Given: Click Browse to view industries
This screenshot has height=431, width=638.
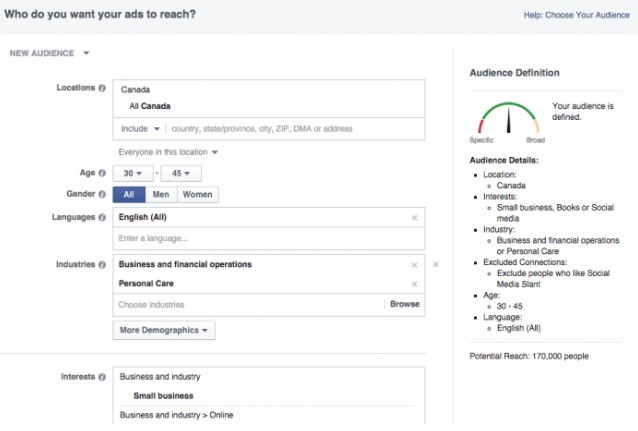Looking at the screenshot, I should pyautogui.click(x=404, y=304).
